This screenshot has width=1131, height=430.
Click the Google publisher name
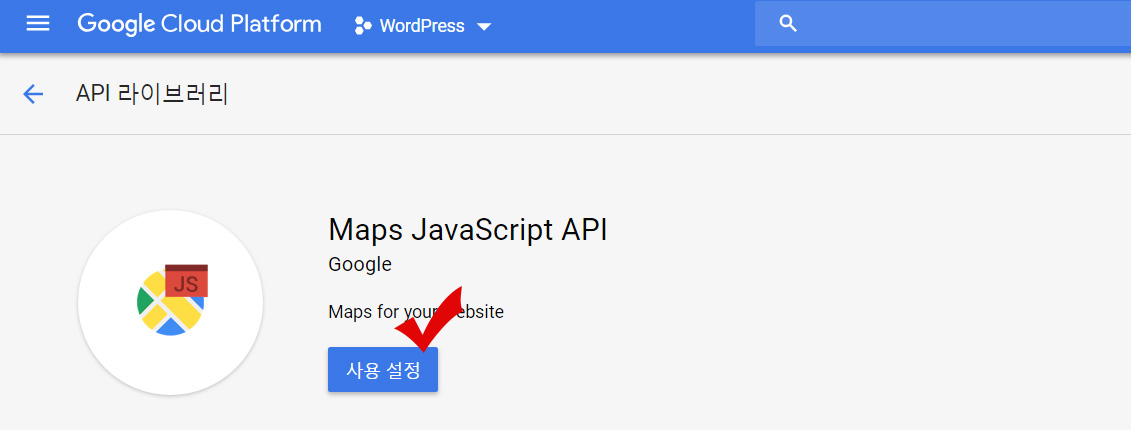[x=360, y=265]
